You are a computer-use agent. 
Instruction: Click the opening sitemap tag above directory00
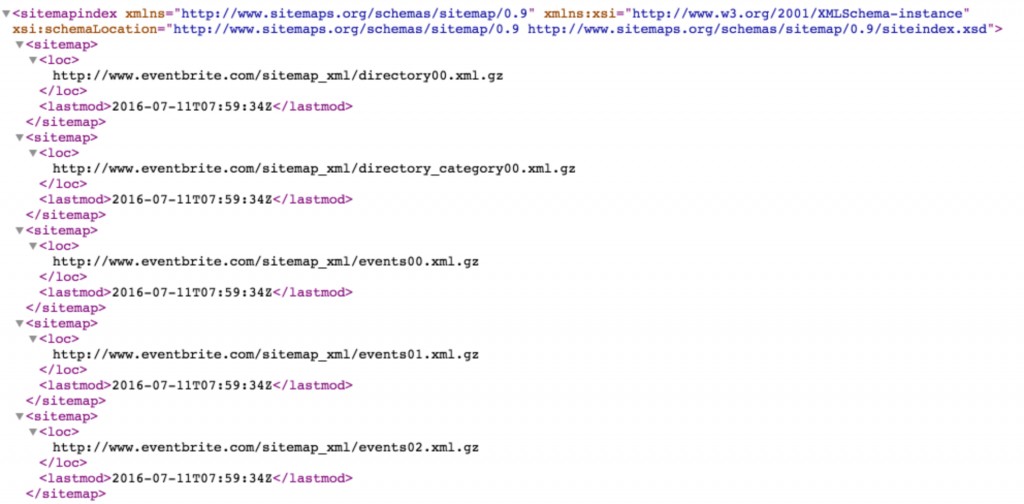(x=62, y=45)
